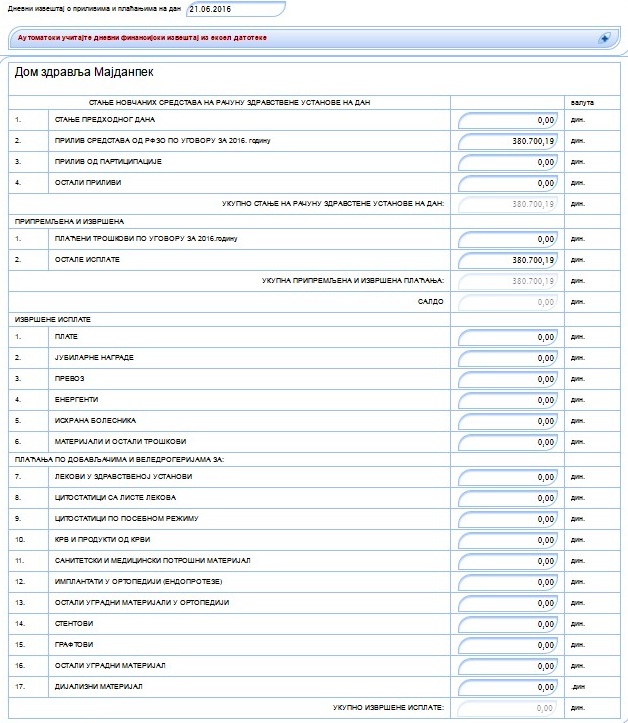Edit amount for КРВ И ПРОДУКТИ ОД КРВИ
Viewport: 628px width, 723px height.
click(508, 540)
